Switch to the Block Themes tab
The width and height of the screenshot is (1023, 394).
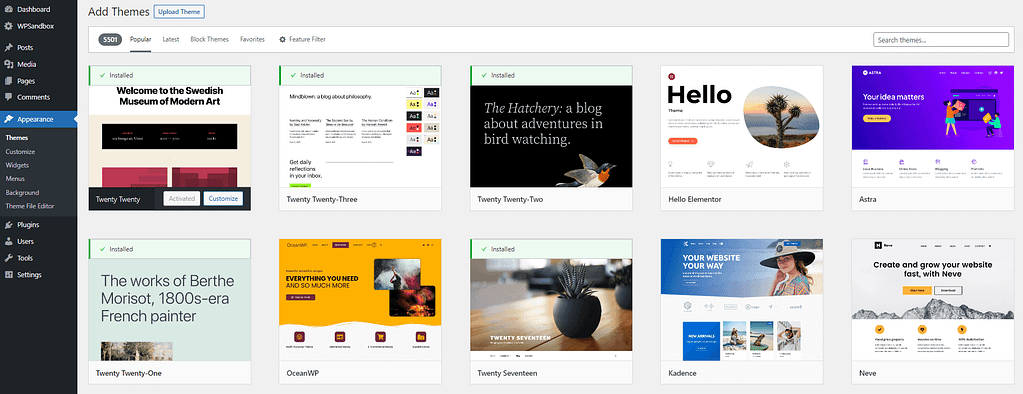pos(209,40)
